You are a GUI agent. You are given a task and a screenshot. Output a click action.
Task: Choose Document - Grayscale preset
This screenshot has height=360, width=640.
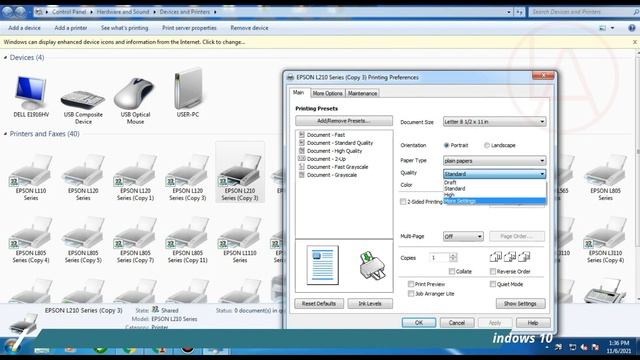click(x=331, y=175)
